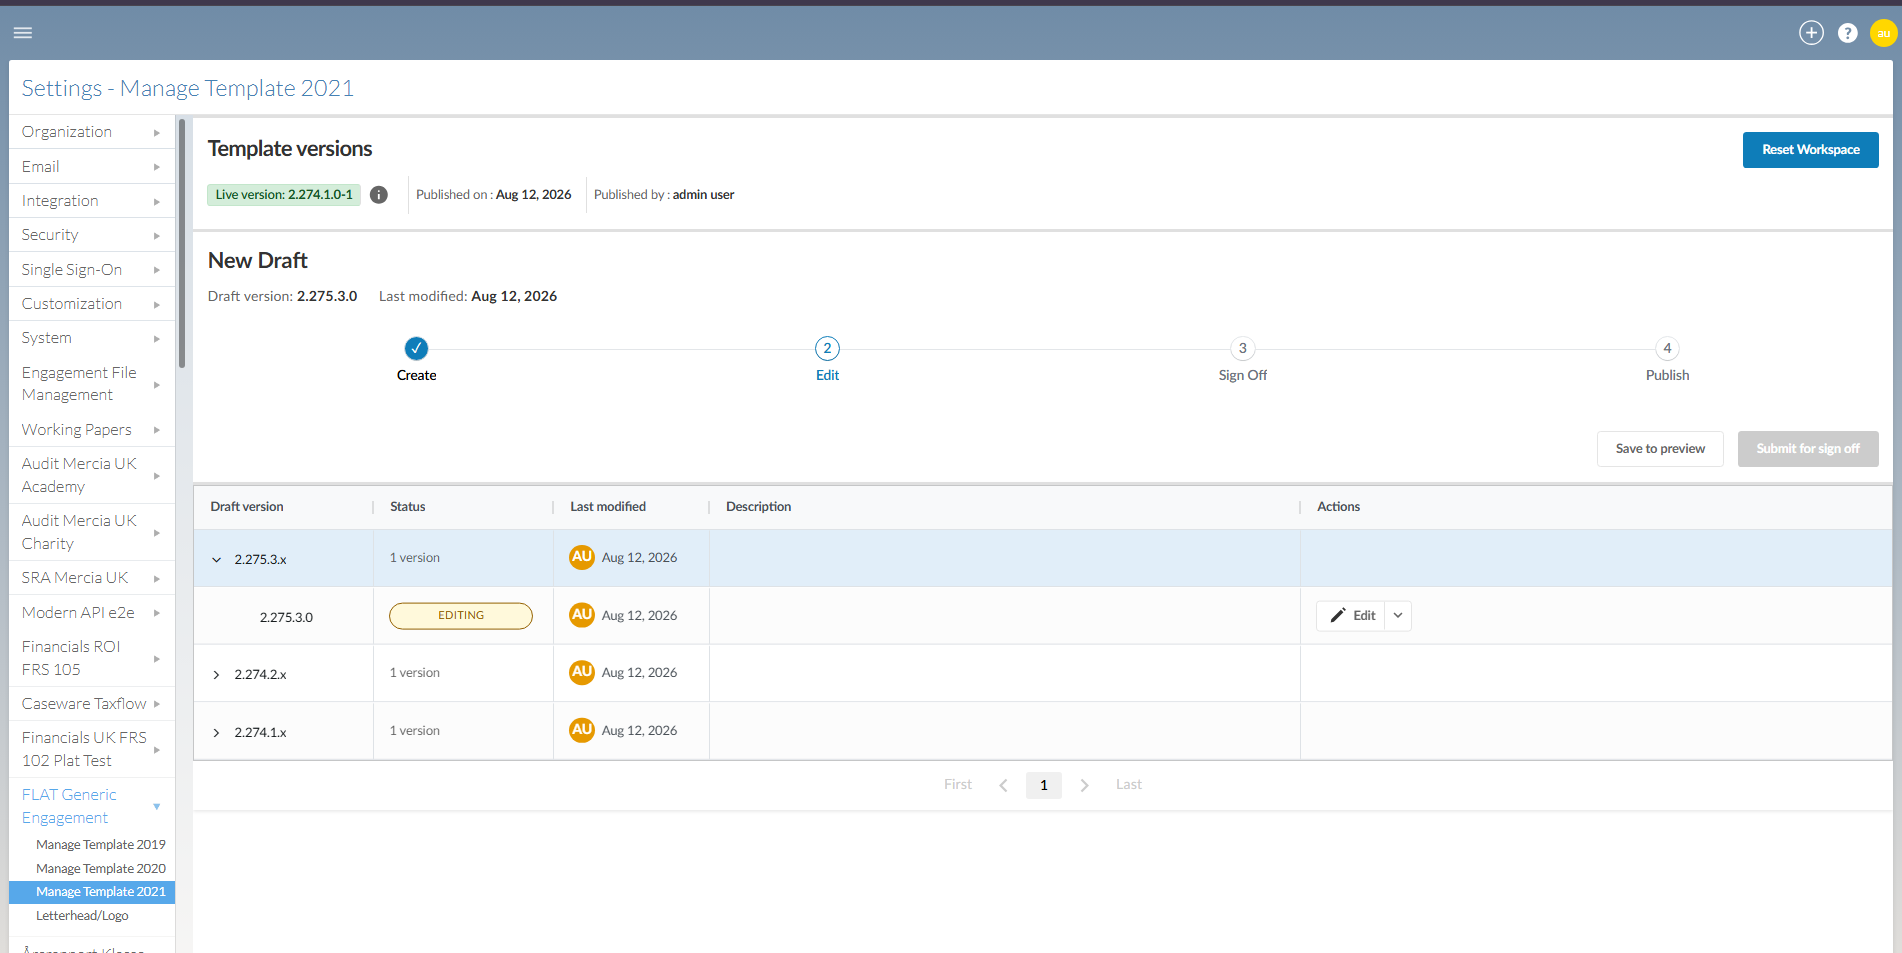Open the hamburger navigation menu
This screenshot has height=953, width=1902.
tap(23, 33)
